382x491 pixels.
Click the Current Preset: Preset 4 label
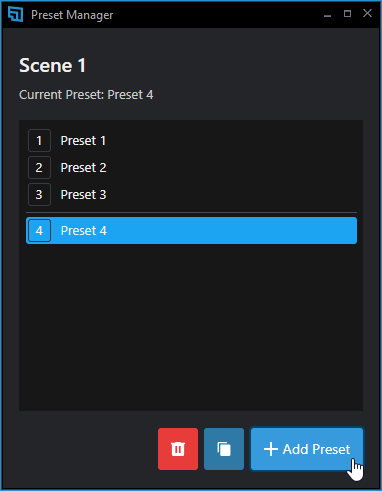coord(86,95)
